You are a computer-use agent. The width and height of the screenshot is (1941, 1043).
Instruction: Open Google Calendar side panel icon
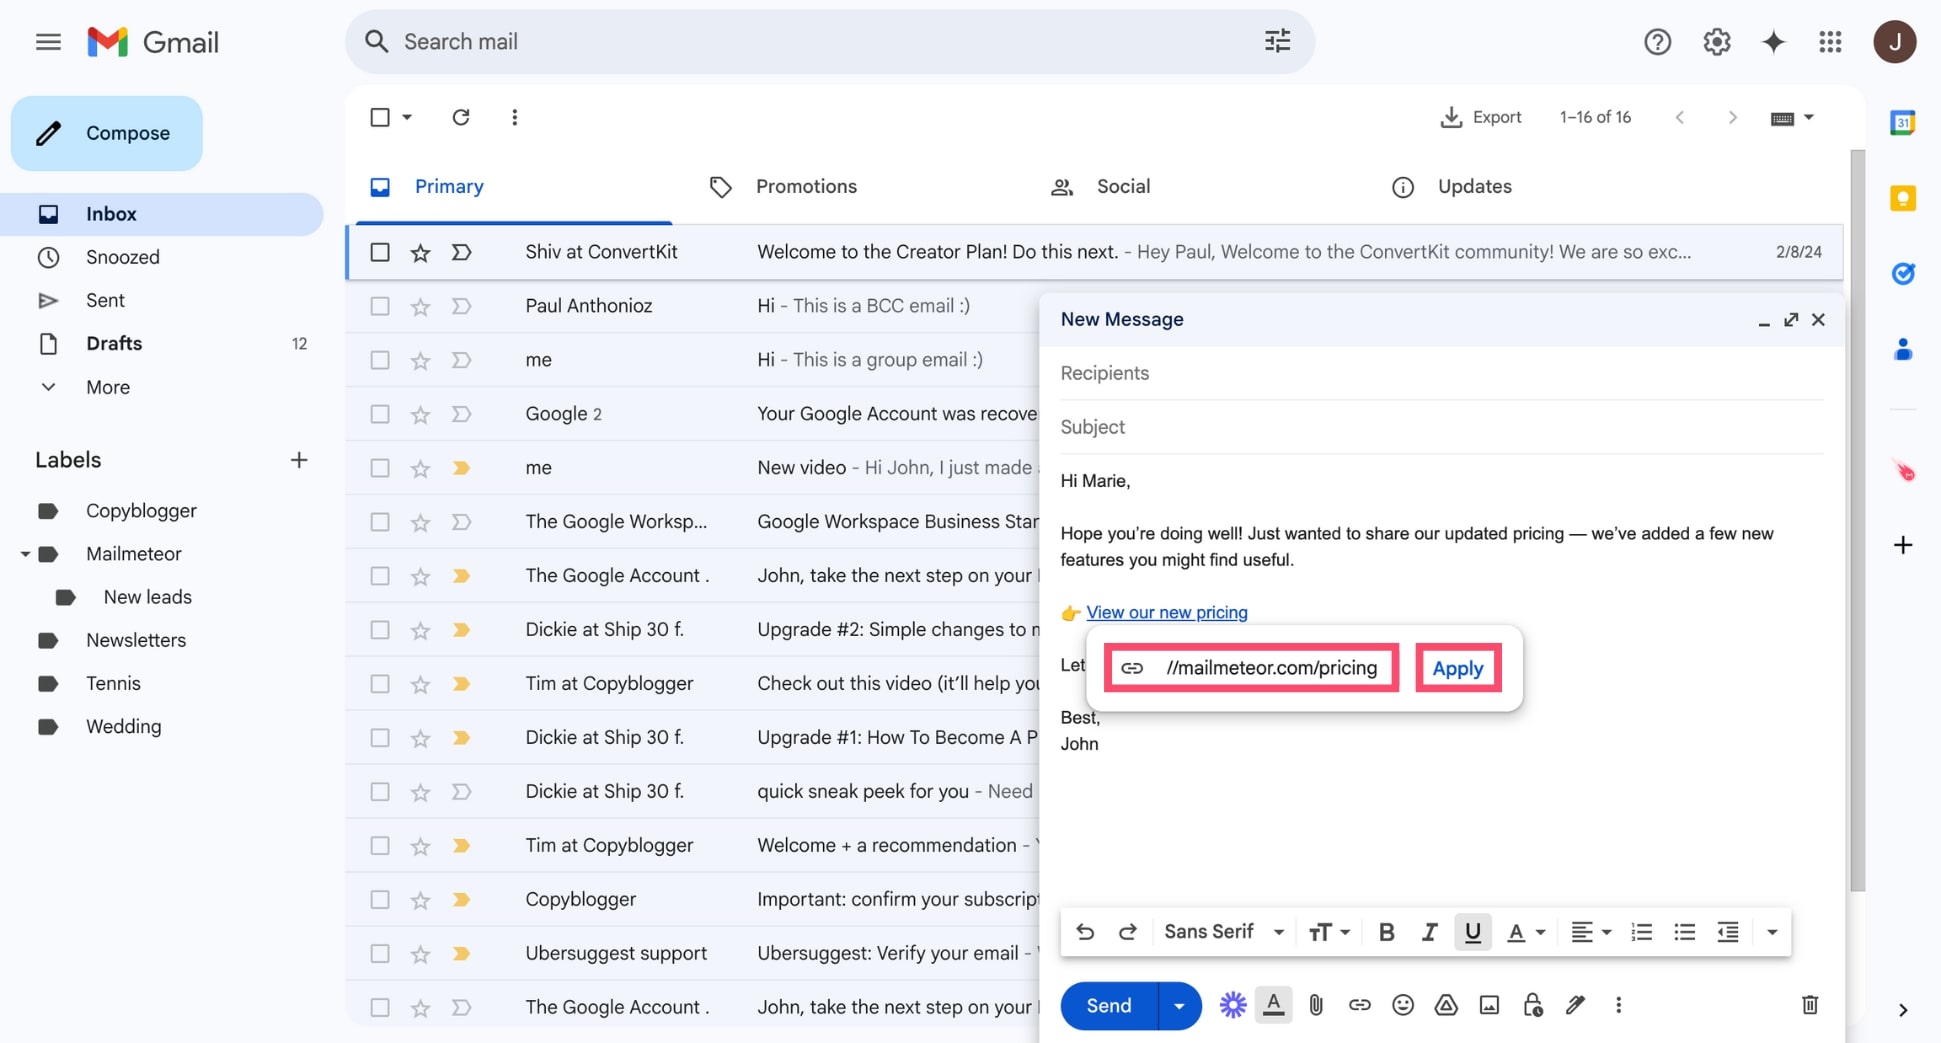[x=1902, y=122]
